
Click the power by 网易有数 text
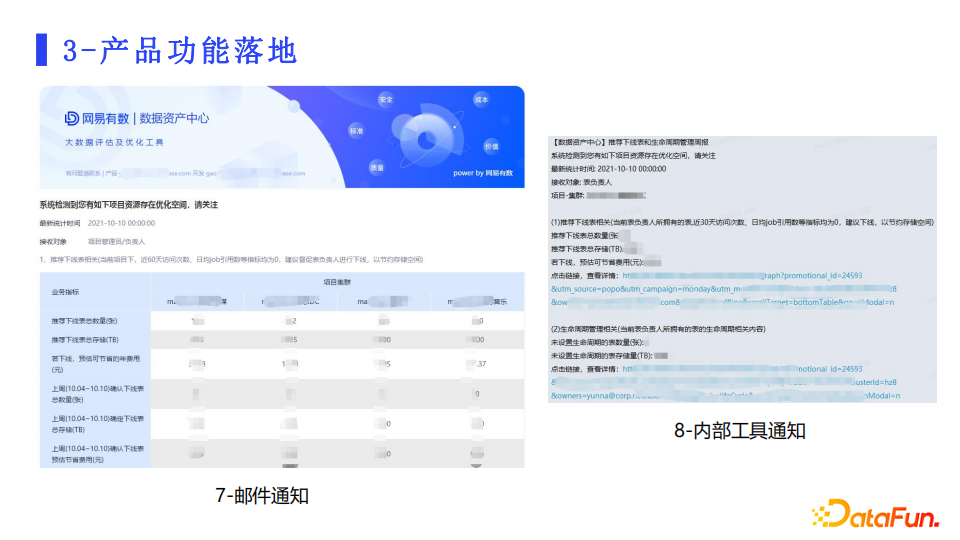point(482,173)
